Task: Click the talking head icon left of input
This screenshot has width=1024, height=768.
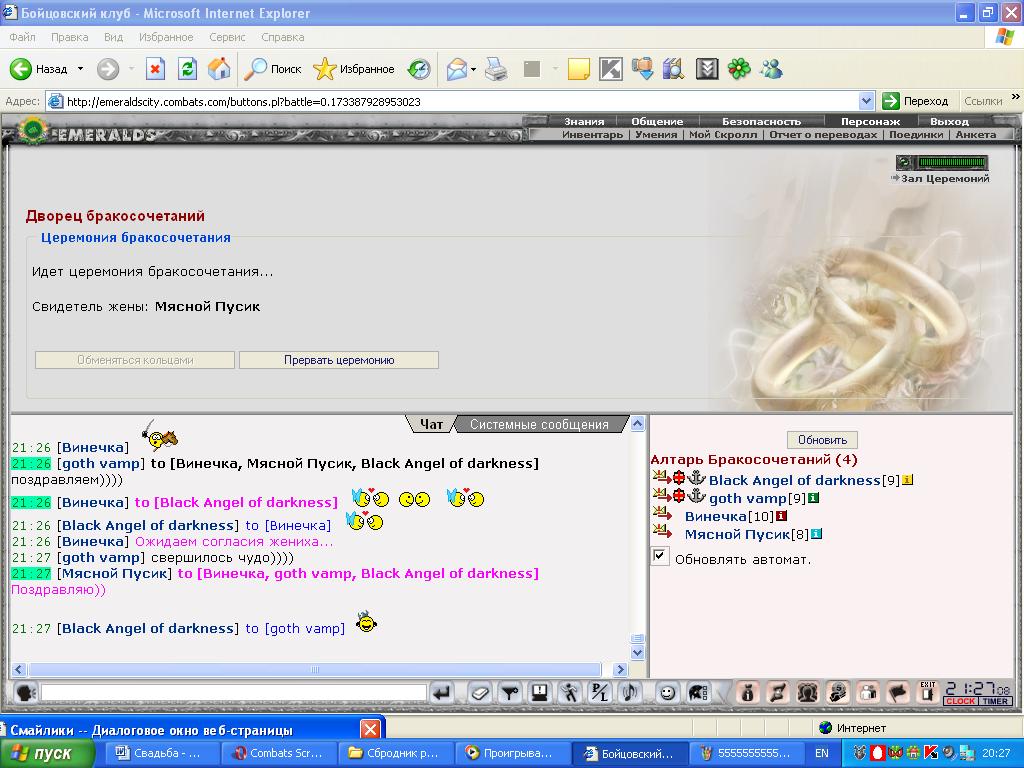Action: (25, 692)
